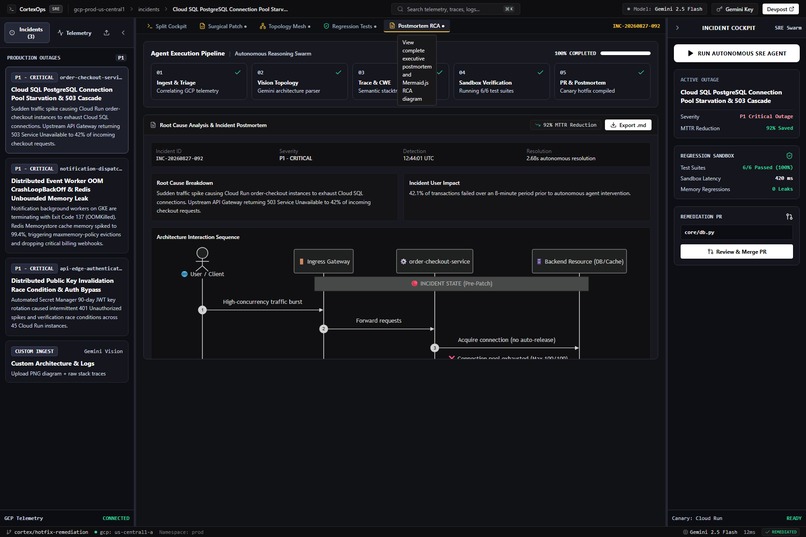
Task: Click the core/db.py file field
Action: (736, 232)
